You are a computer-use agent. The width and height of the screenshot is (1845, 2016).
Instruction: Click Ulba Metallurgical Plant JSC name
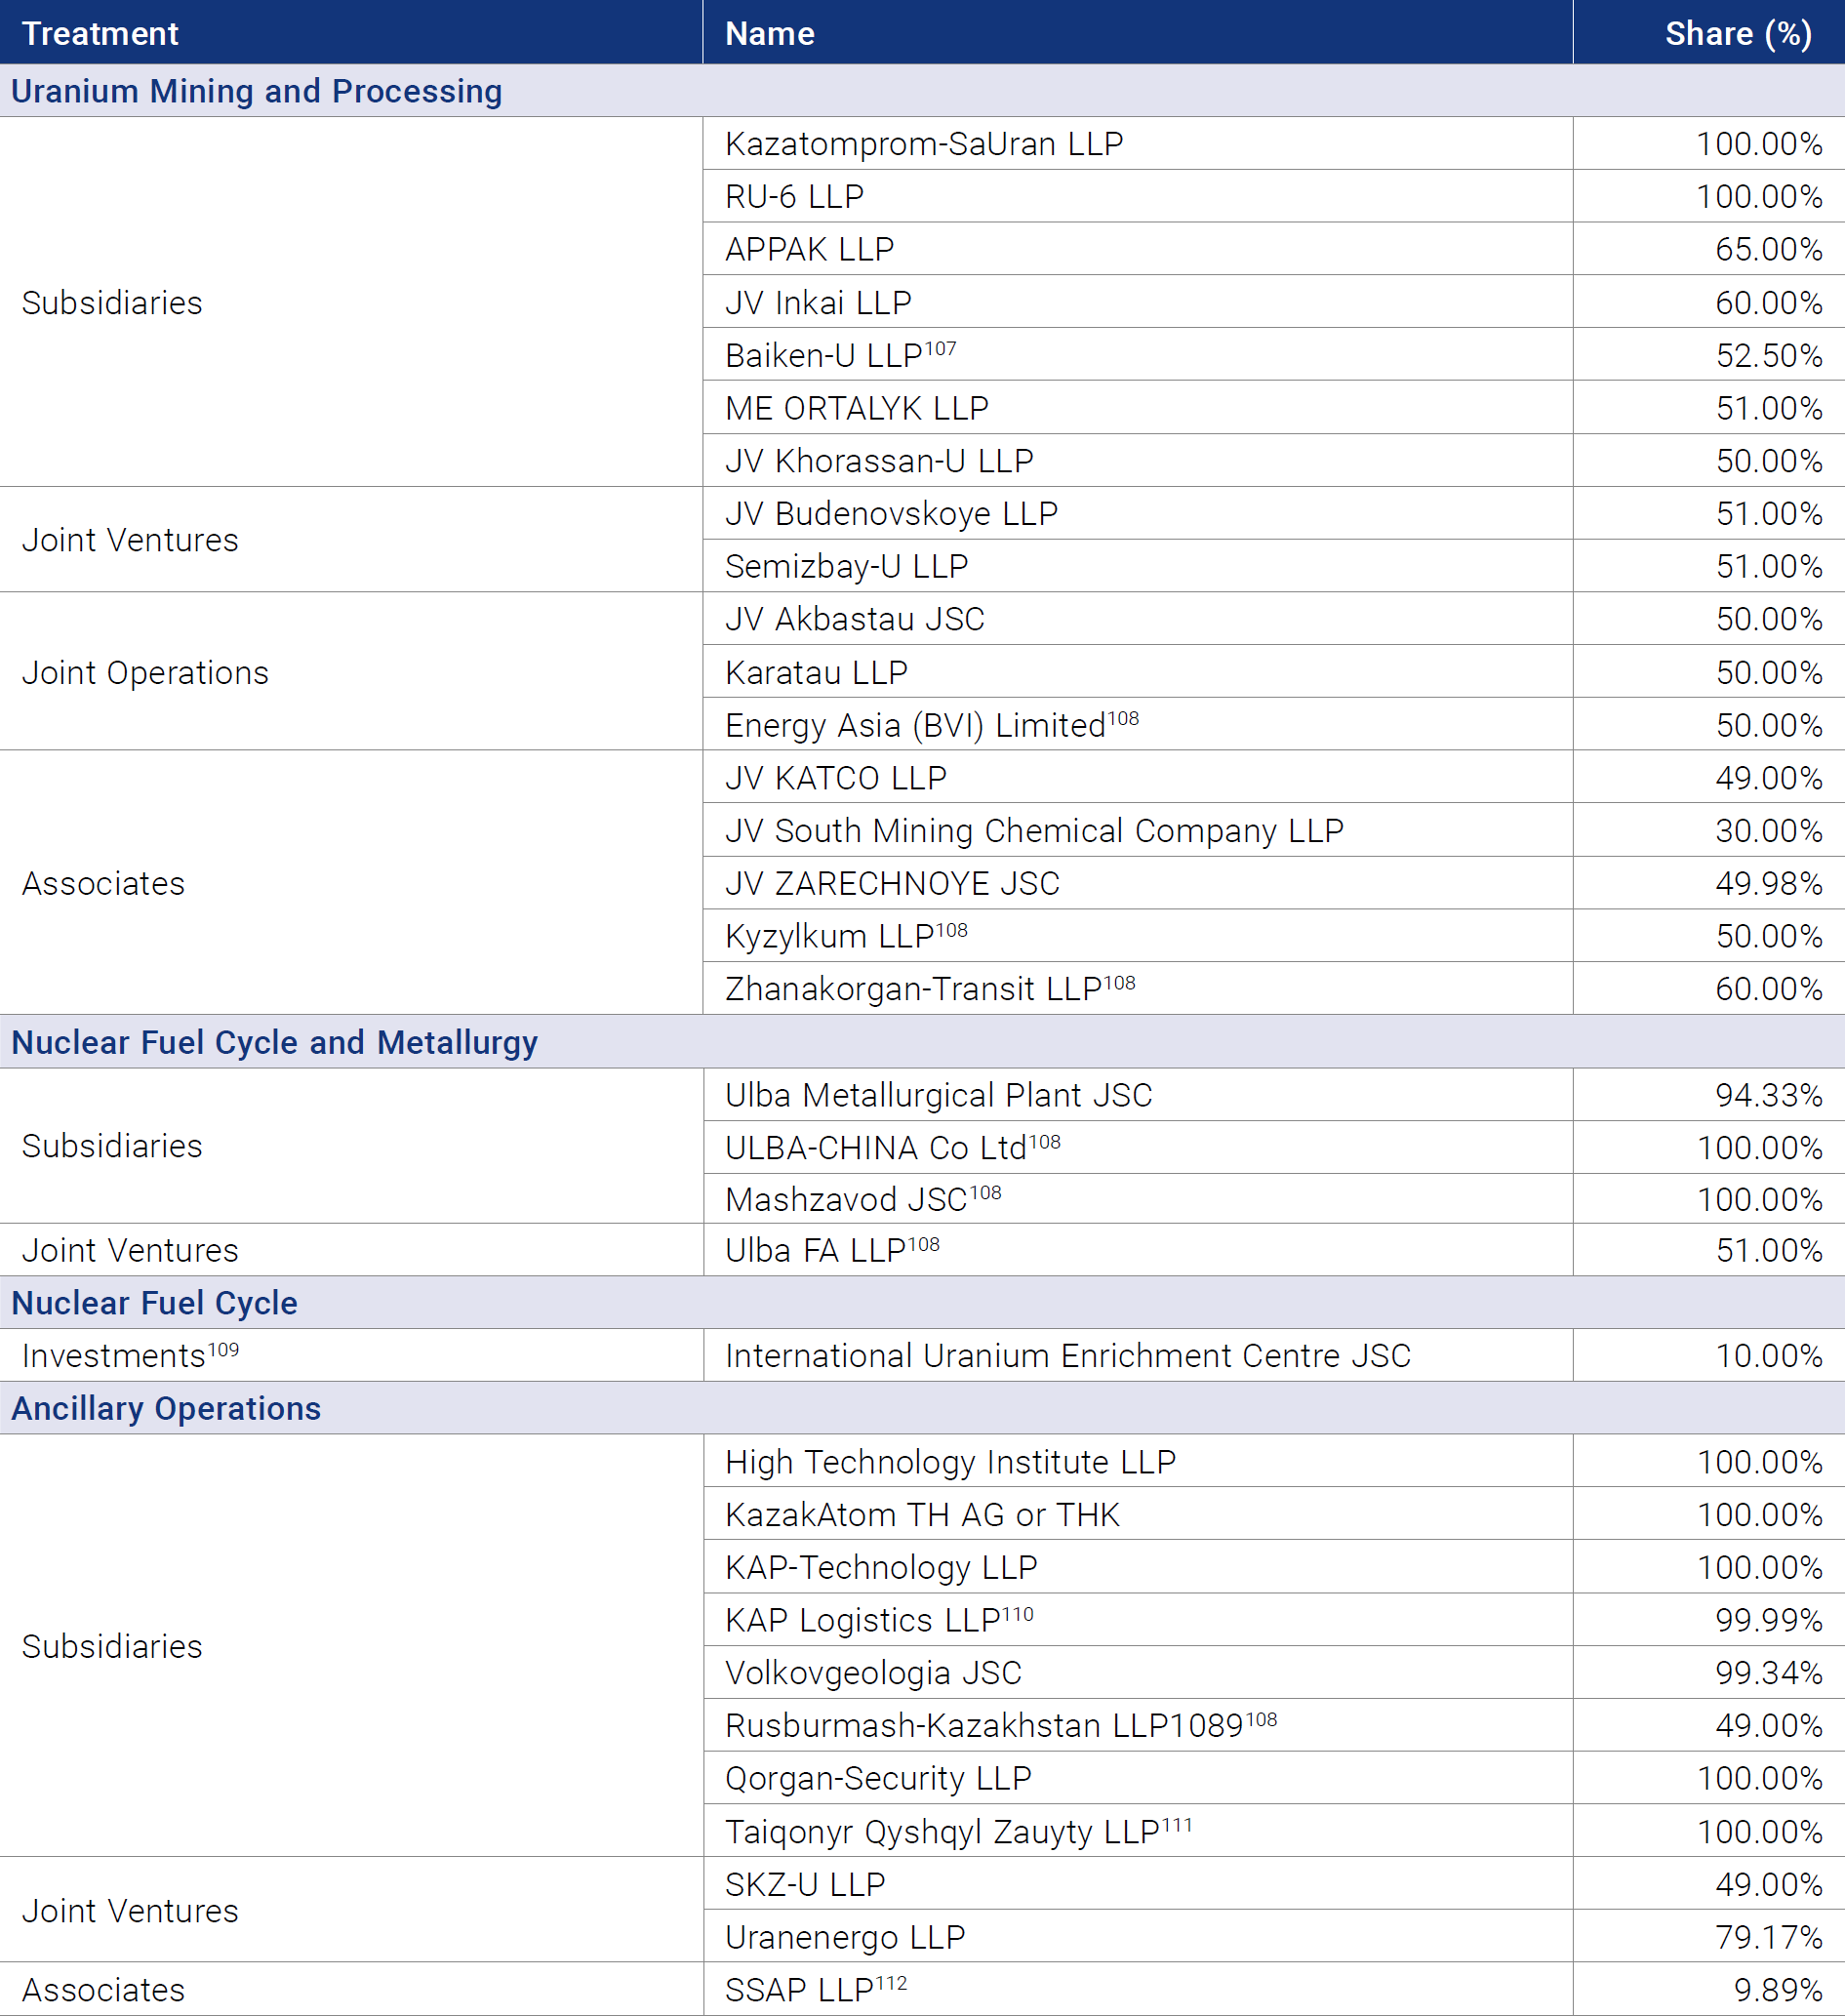[x=938, y=1095]
